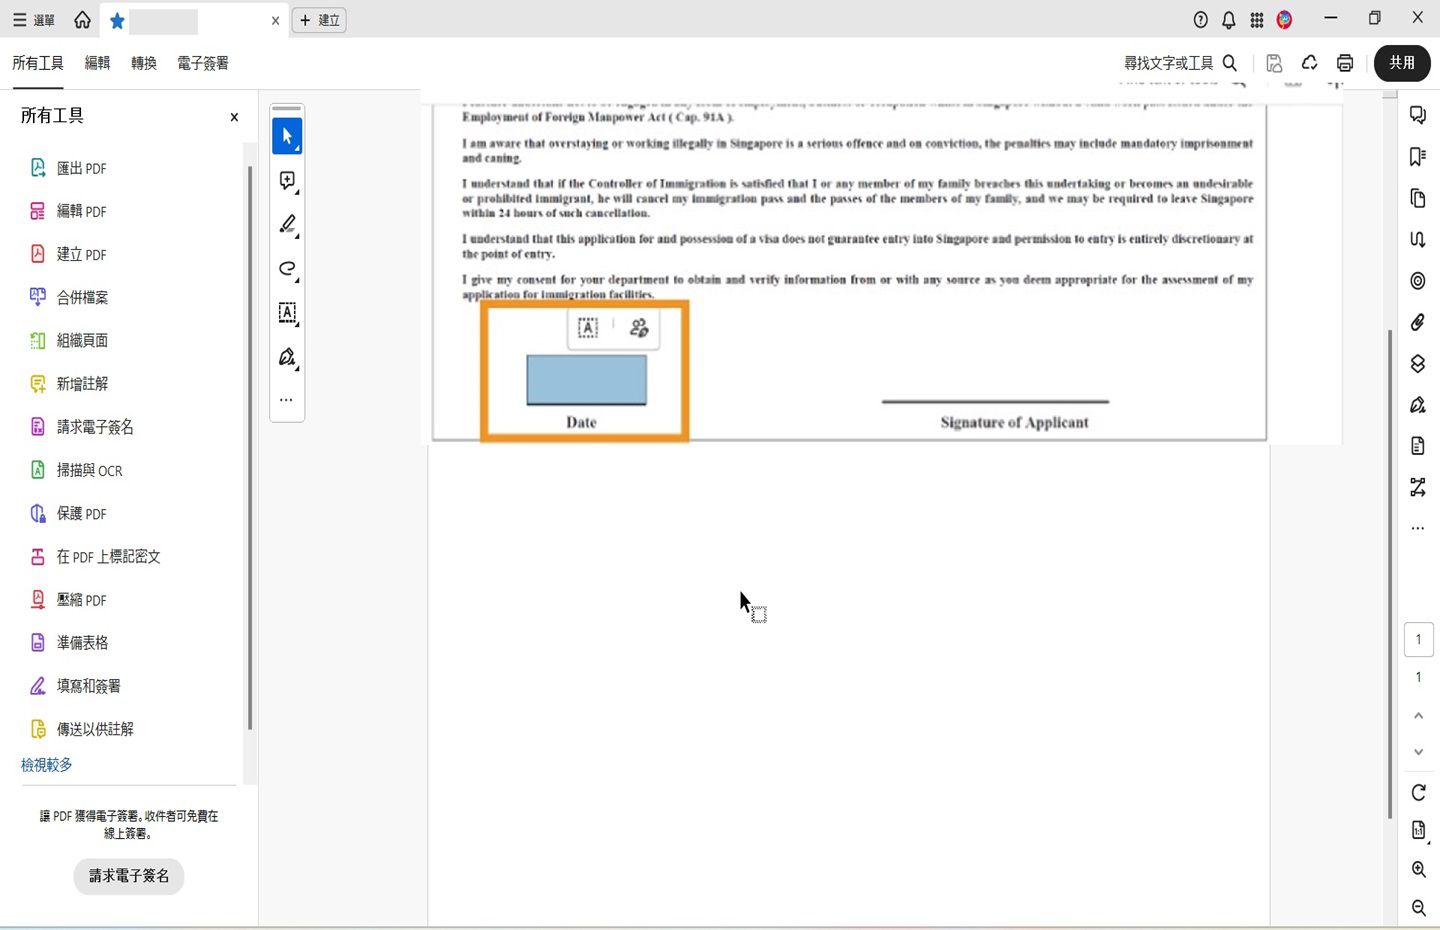Open the 掃描與 OCR tool
The image size is (1440, 930).
click(x=76, y=470)
